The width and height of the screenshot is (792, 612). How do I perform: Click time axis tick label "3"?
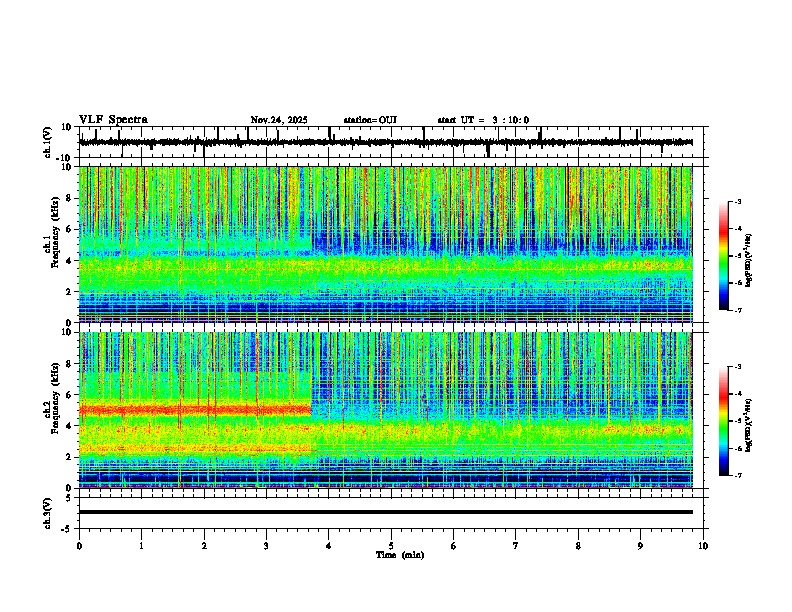(266, 546)
